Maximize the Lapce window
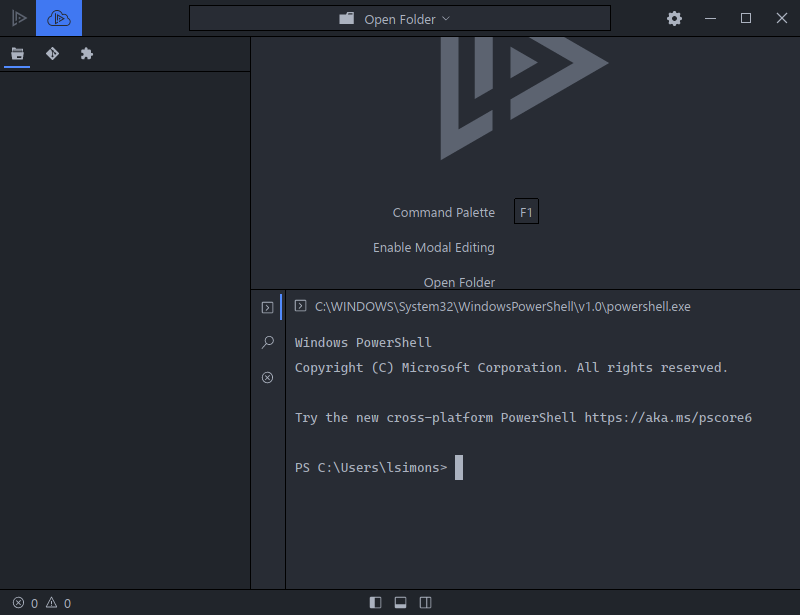Image resolution: width=800 pixels, height=615 pixels. 746,18
